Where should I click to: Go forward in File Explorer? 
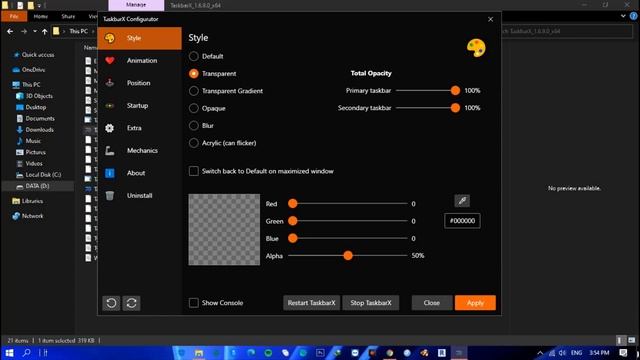(x=24, y=31)
